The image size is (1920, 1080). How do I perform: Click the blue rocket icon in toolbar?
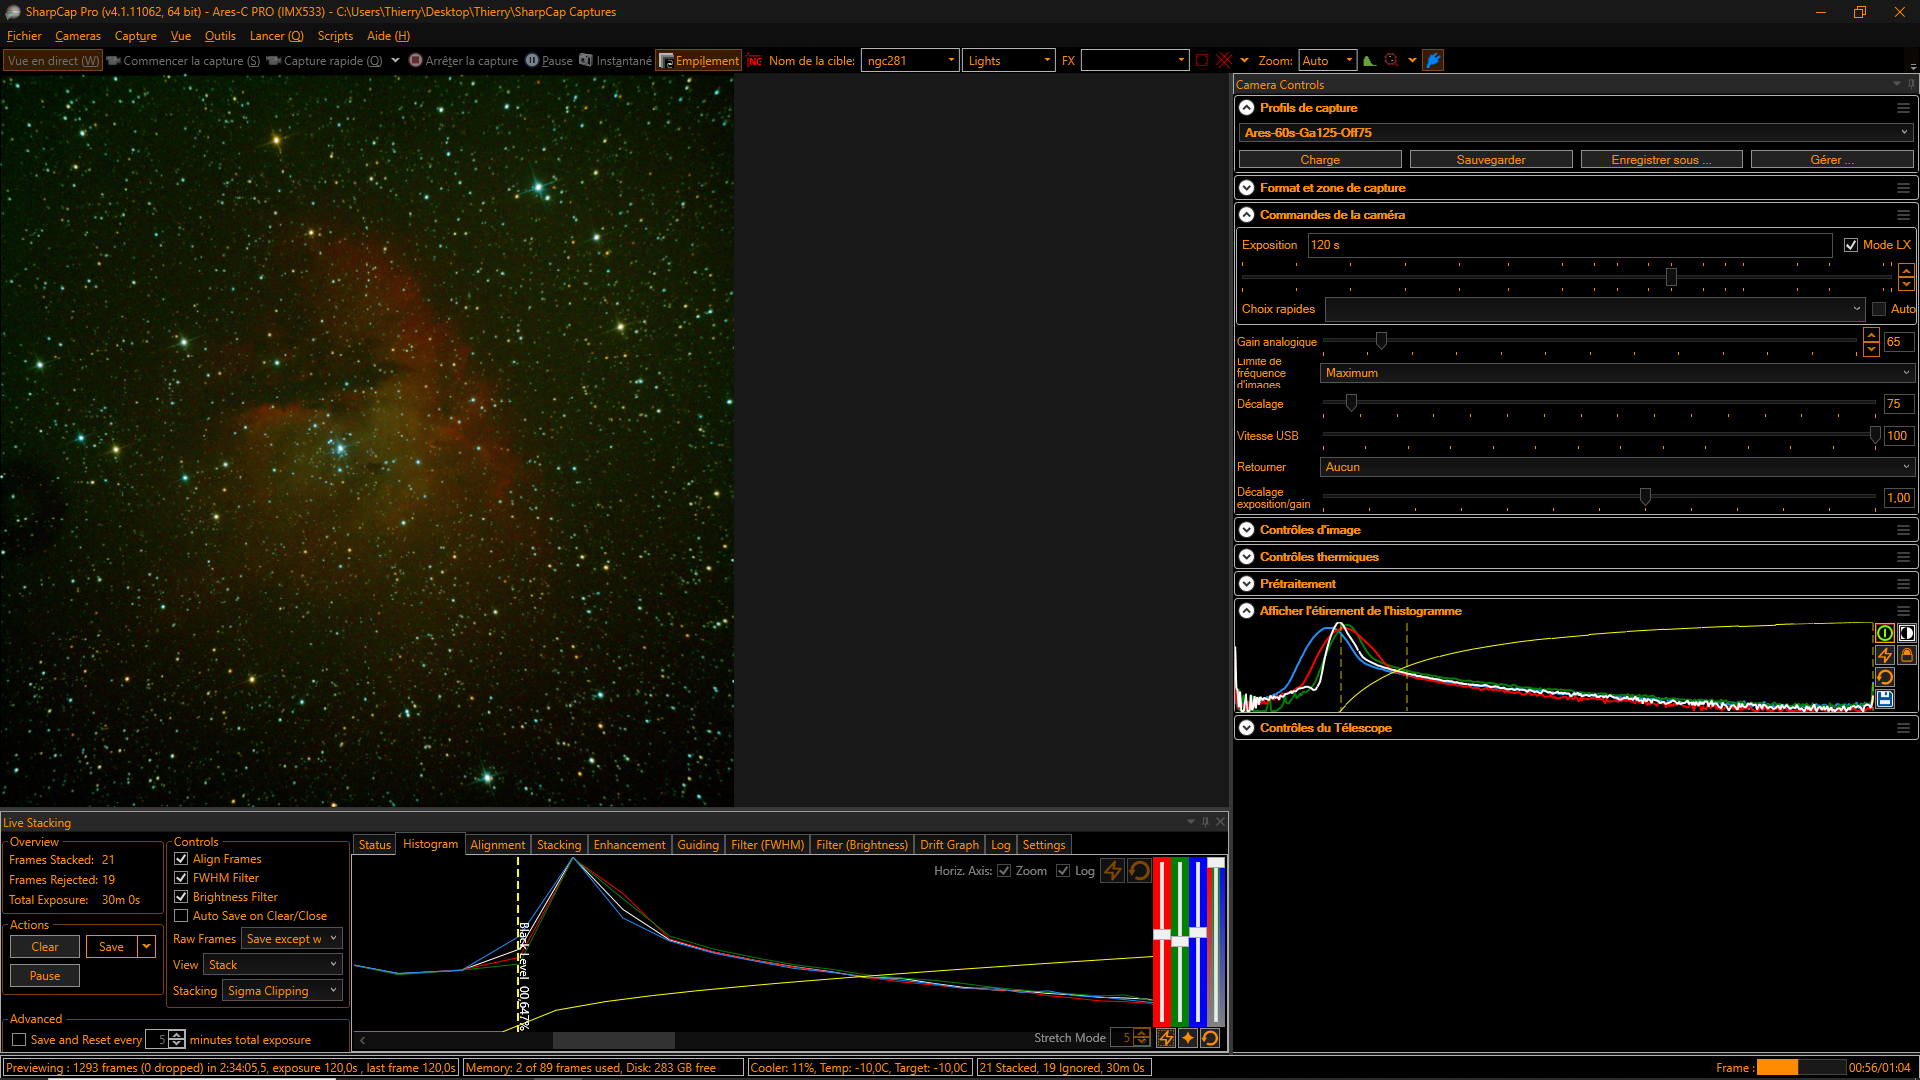click(1433, 60)
